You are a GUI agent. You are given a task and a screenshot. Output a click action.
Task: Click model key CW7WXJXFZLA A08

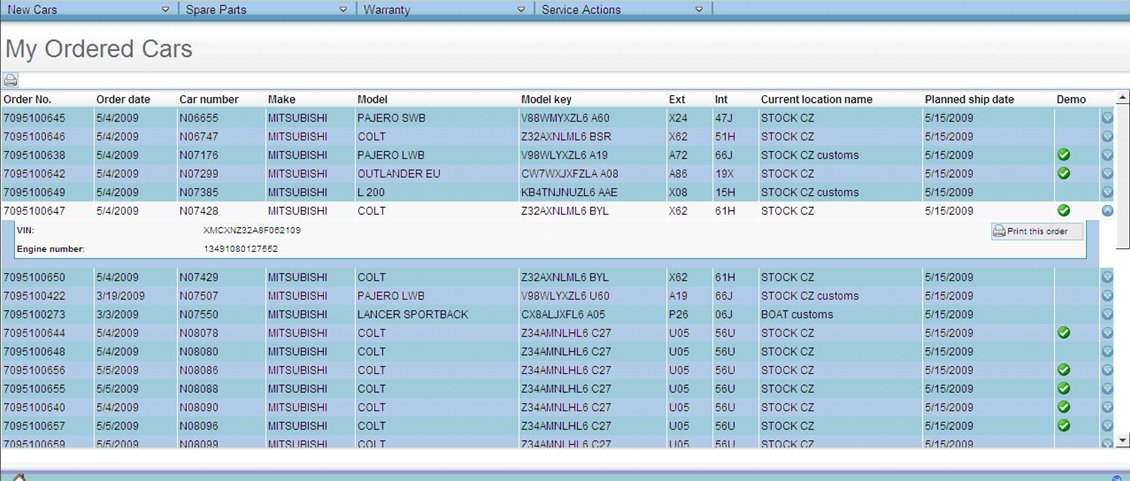pyautogui.click(x=569, y=174)
